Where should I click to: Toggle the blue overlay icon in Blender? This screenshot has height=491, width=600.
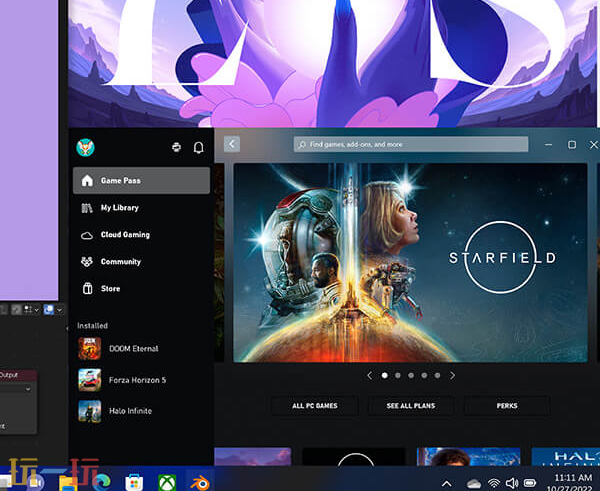(x=49, y=310)
